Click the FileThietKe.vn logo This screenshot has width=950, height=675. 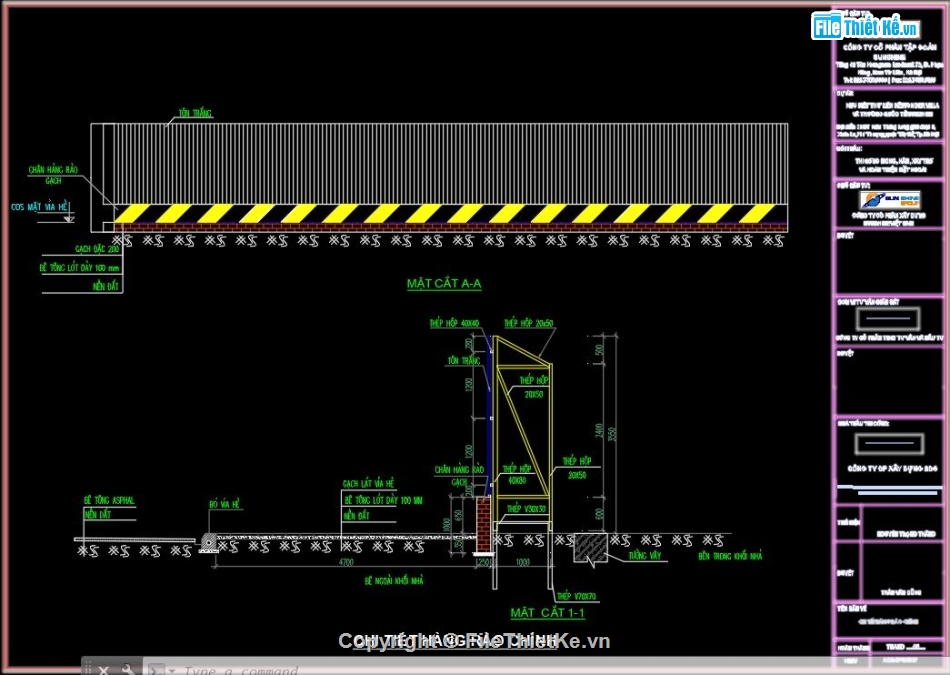pyautogui.click(x=866, y=27)
